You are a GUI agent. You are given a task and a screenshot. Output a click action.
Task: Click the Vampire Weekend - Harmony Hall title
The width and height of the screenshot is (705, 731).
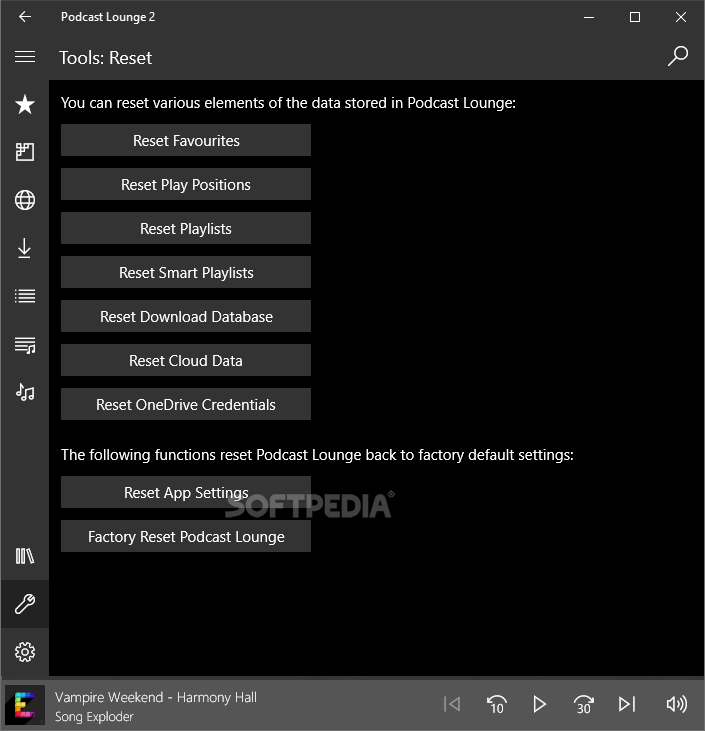[156, 697]
